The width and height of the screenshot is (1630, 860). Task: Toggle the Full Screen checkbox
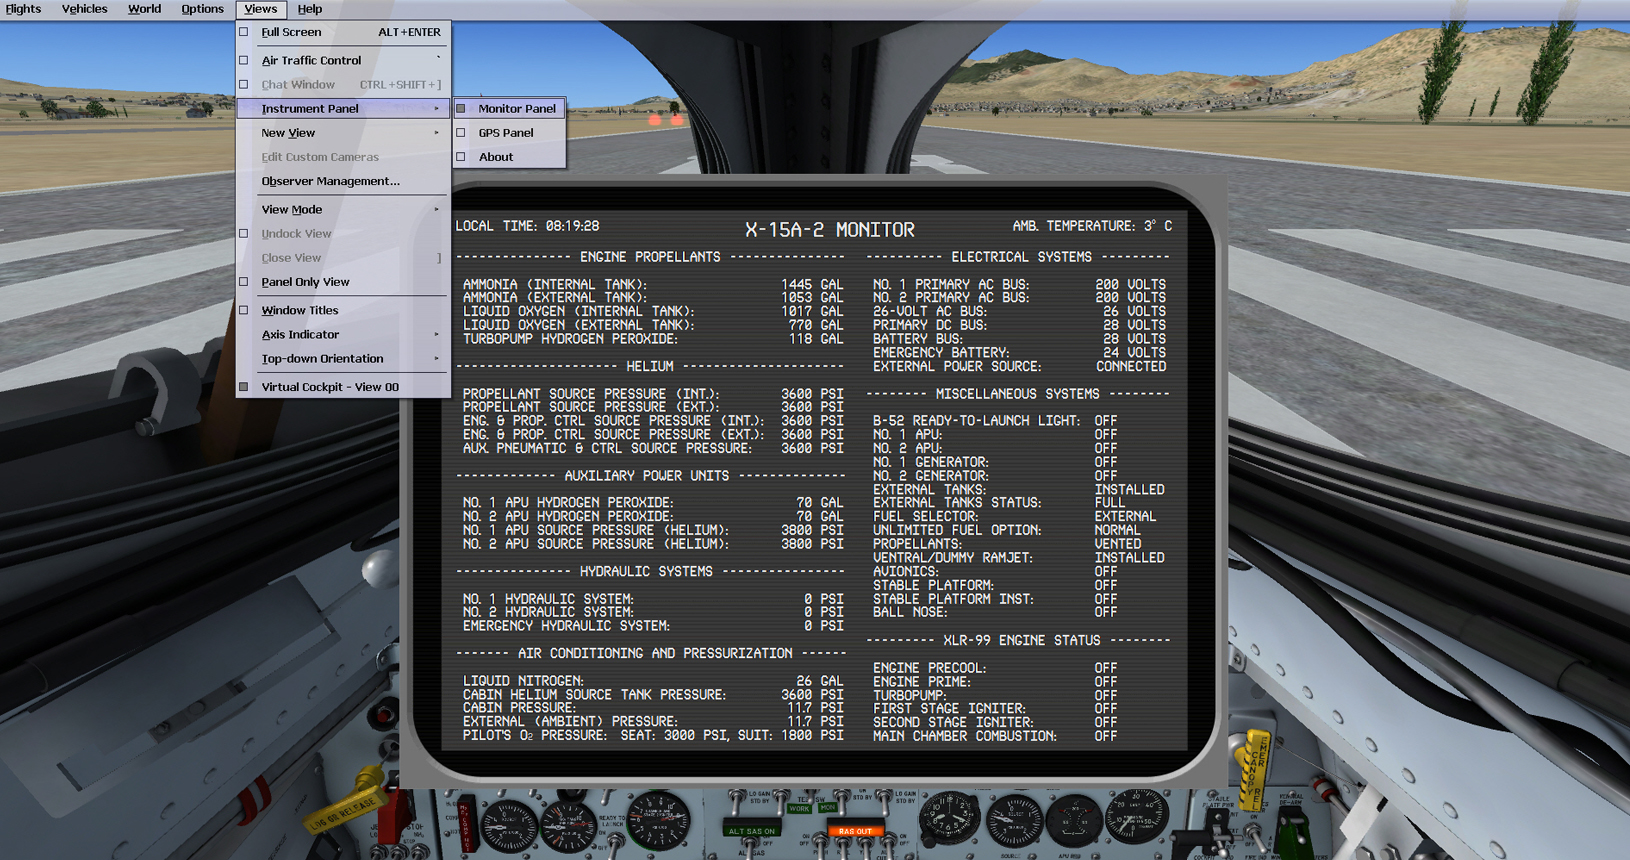243,32
